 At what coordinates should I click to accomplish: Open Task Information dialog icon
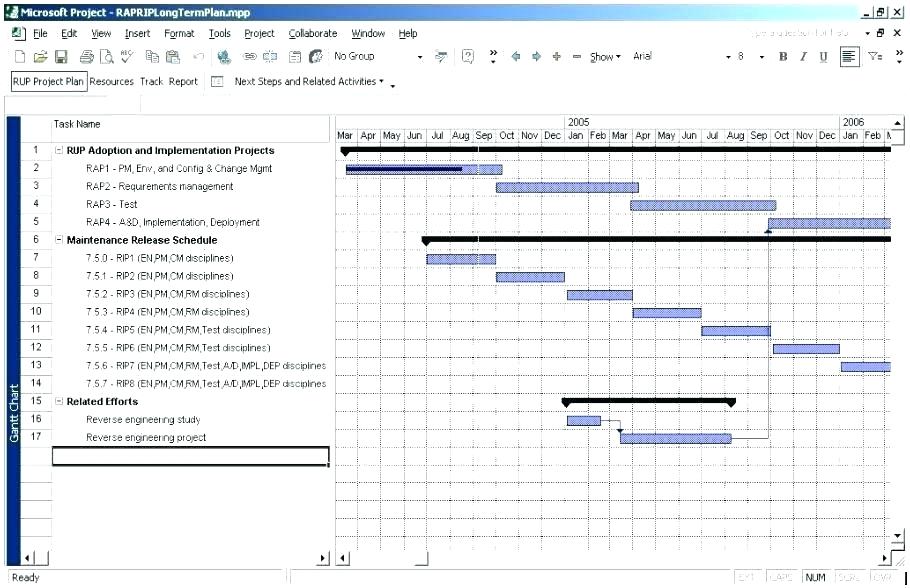295,56
